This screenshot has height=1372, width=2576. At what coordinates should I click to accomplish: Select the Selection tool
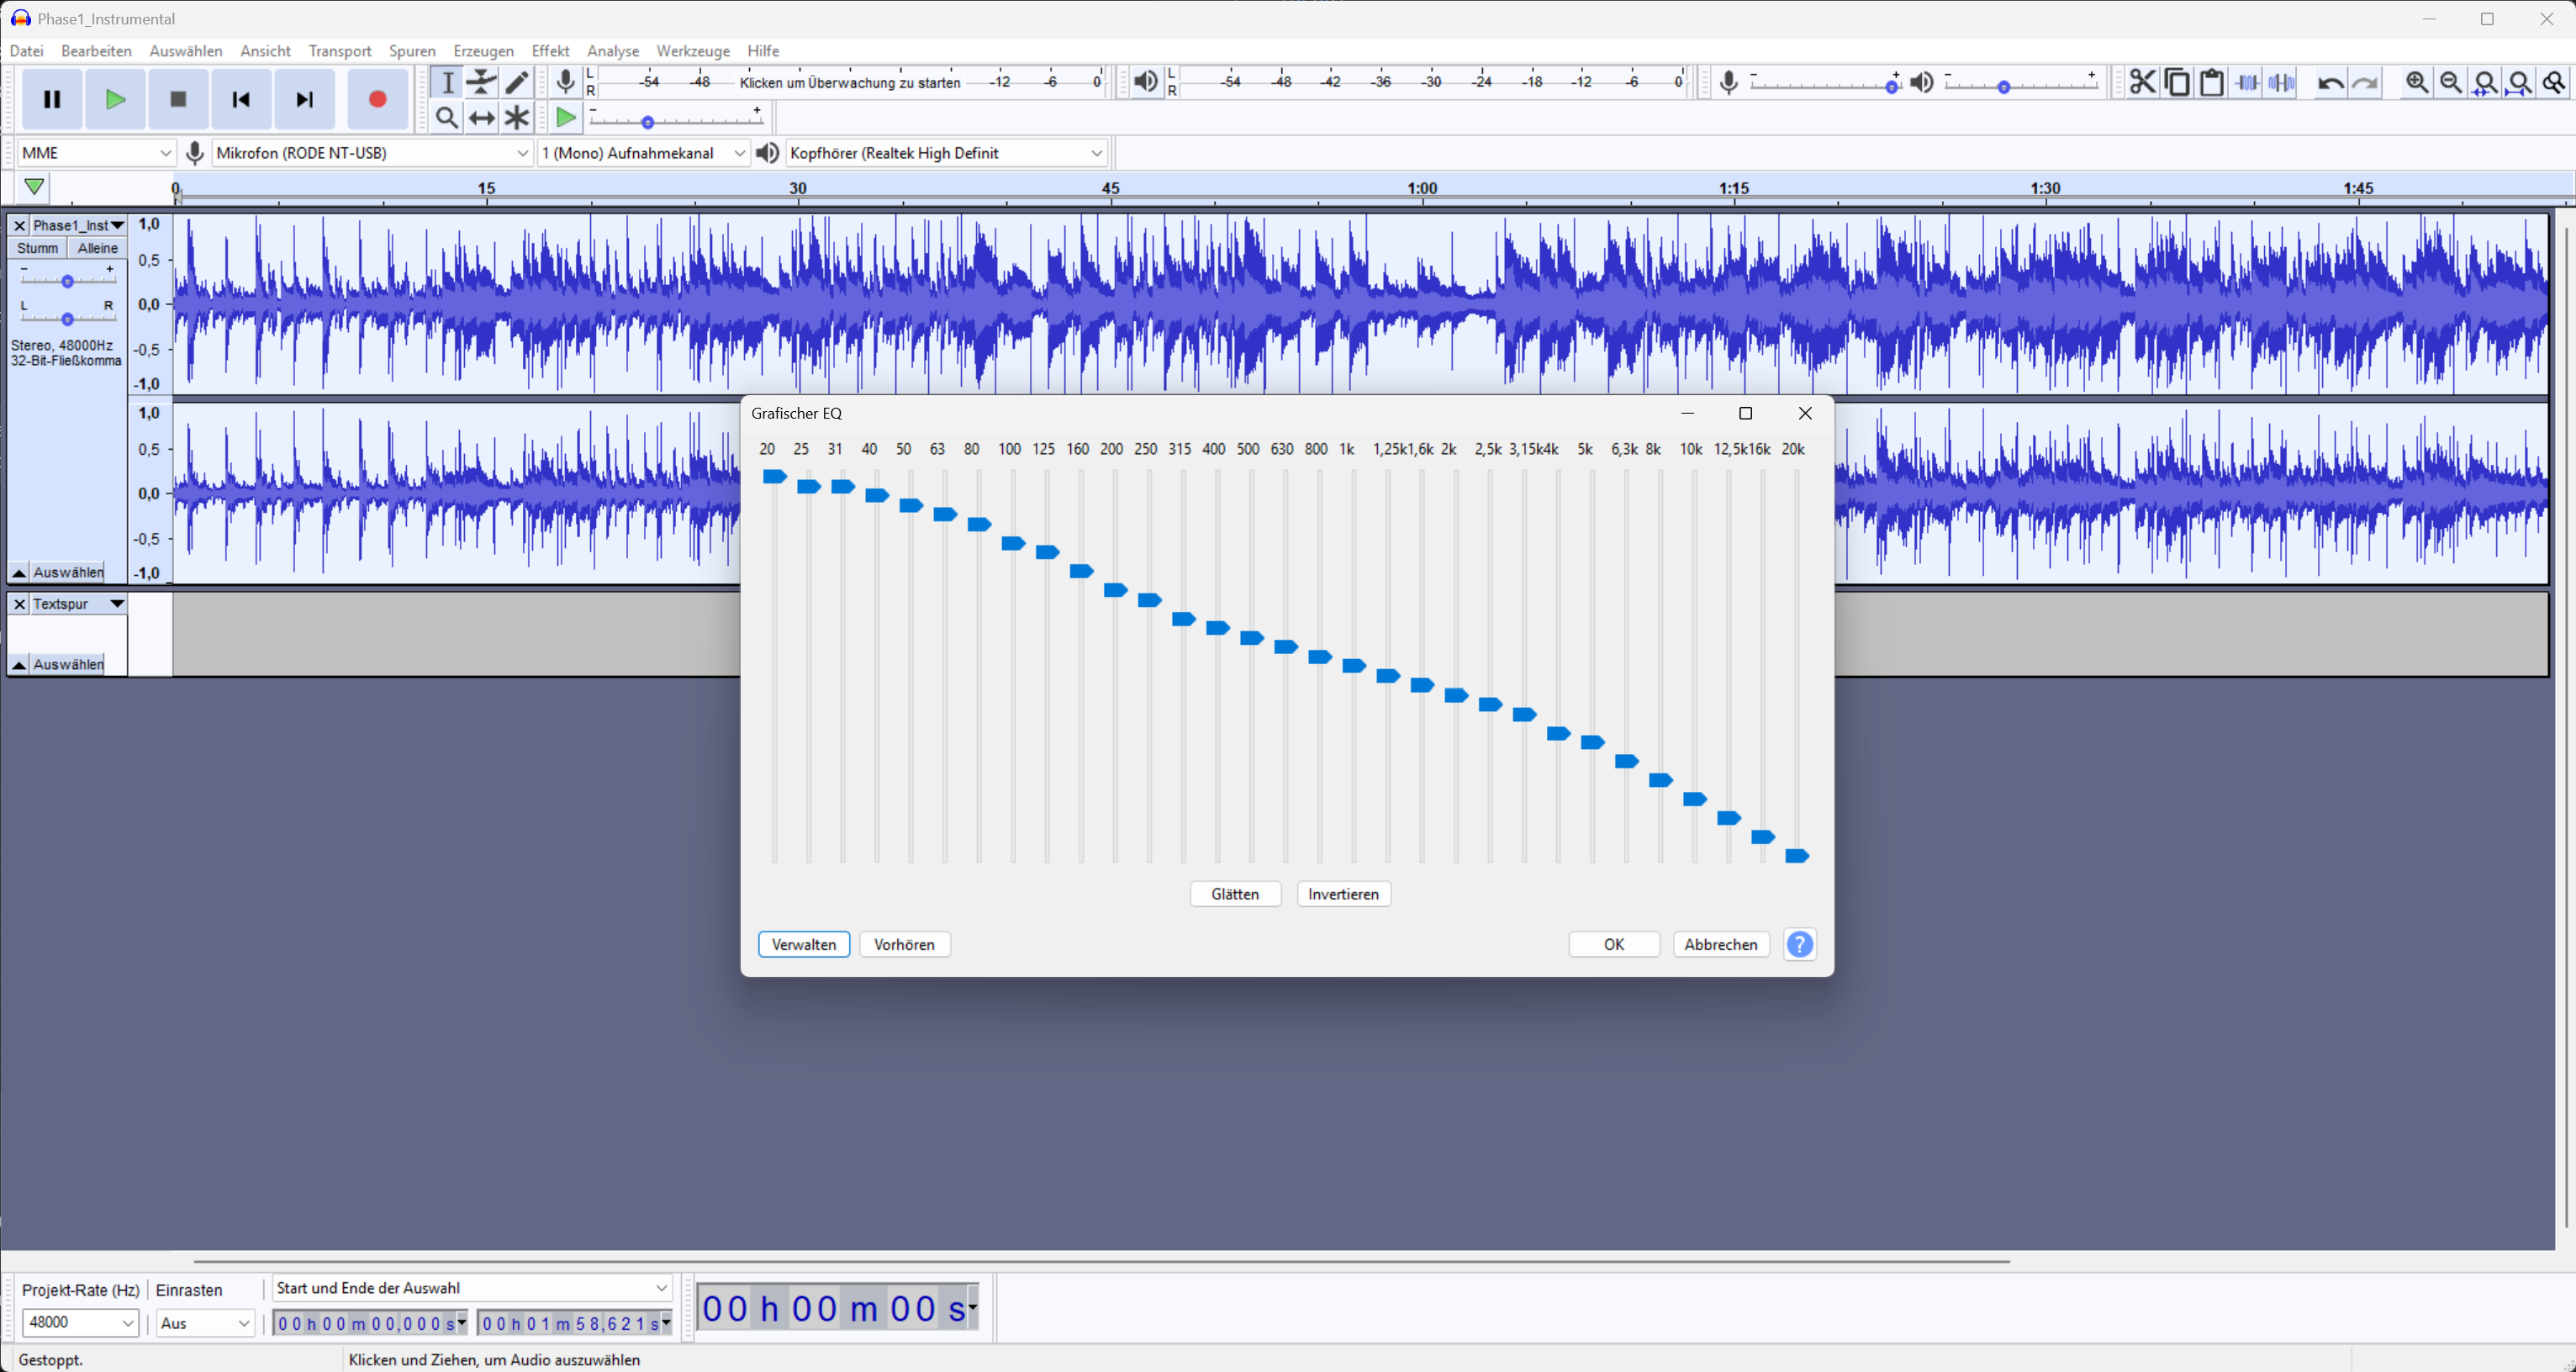pyautogui.click(x=447, y=83)
